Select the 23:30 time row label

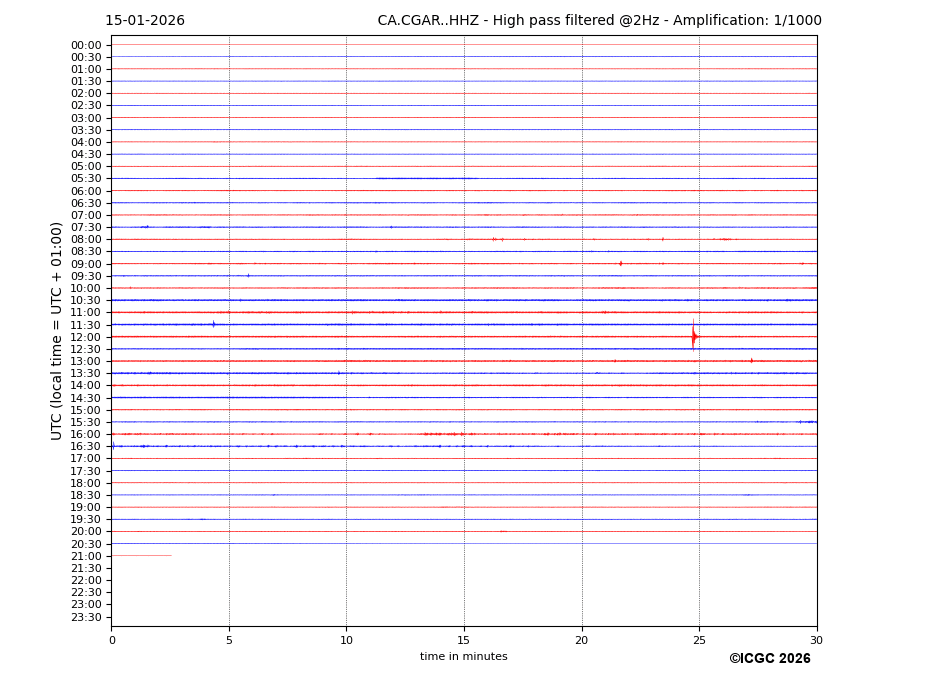tap(86, 617)
